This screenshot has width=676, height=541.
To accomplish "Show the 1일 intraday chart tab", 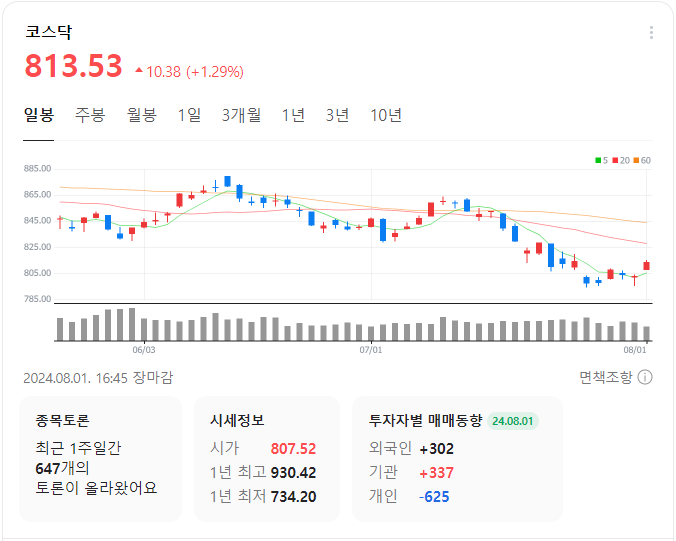I will 189,115.
